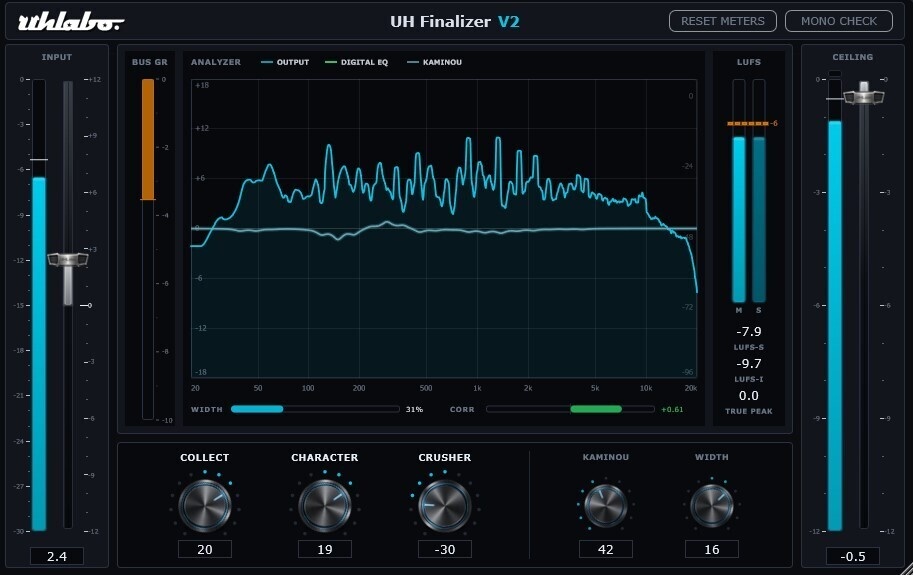913x575 pixels.
Task: Select the CRUSHER value field -30
Action: (444, 549)
